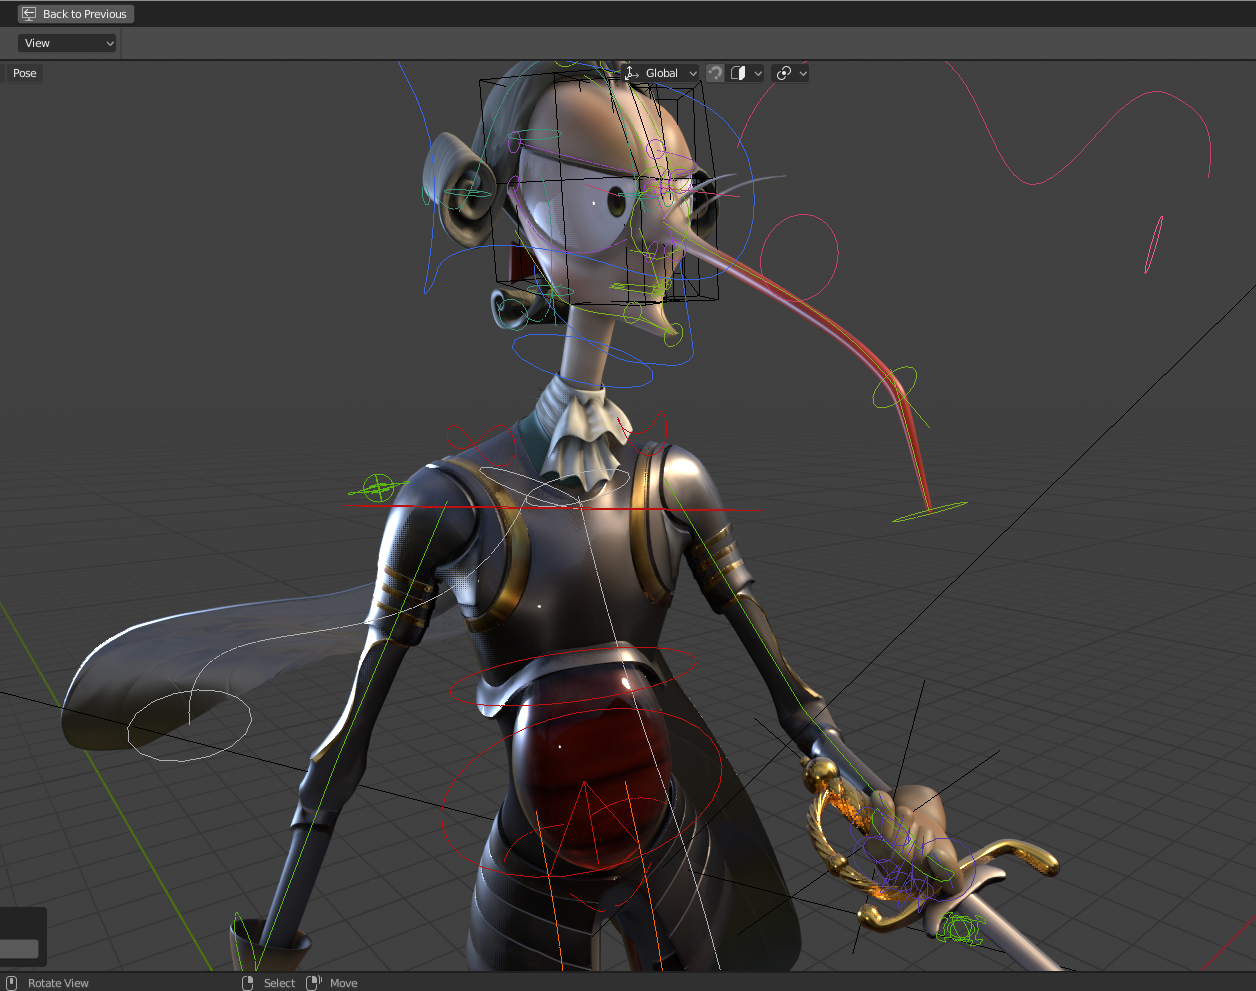Click the Move status text
Screen dimensions: 1256x991
point(343,983)
